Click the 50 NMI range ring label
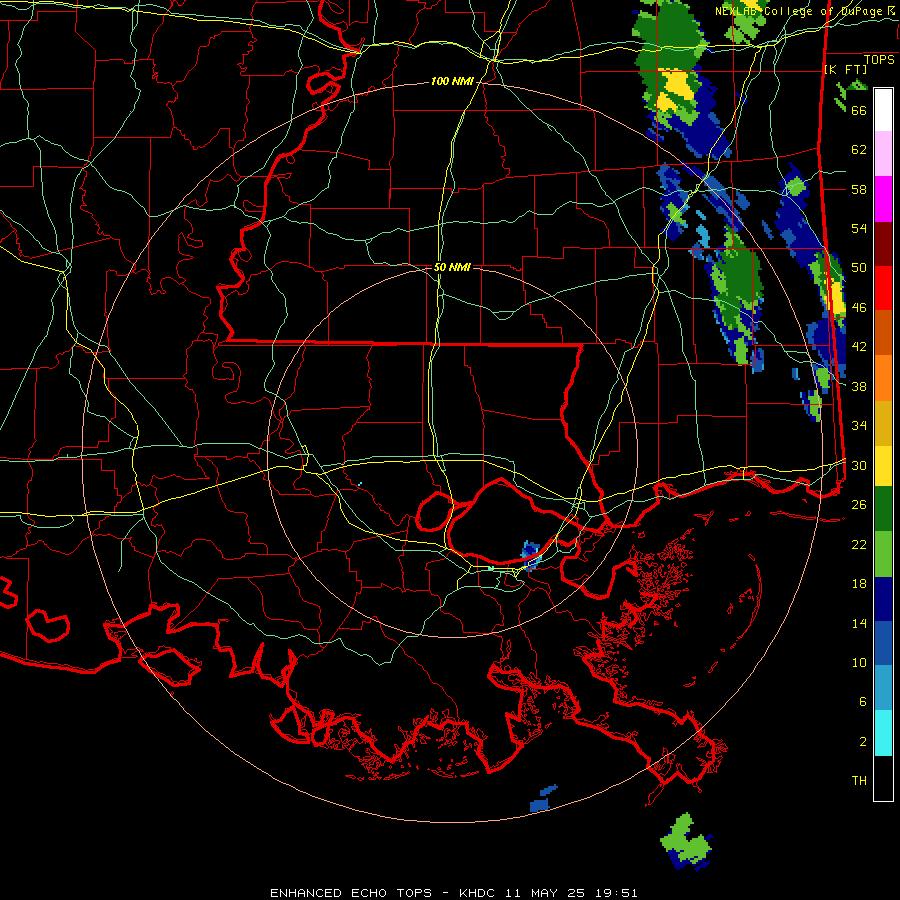This screenshot has height=900, width=900. click(452, 267)
